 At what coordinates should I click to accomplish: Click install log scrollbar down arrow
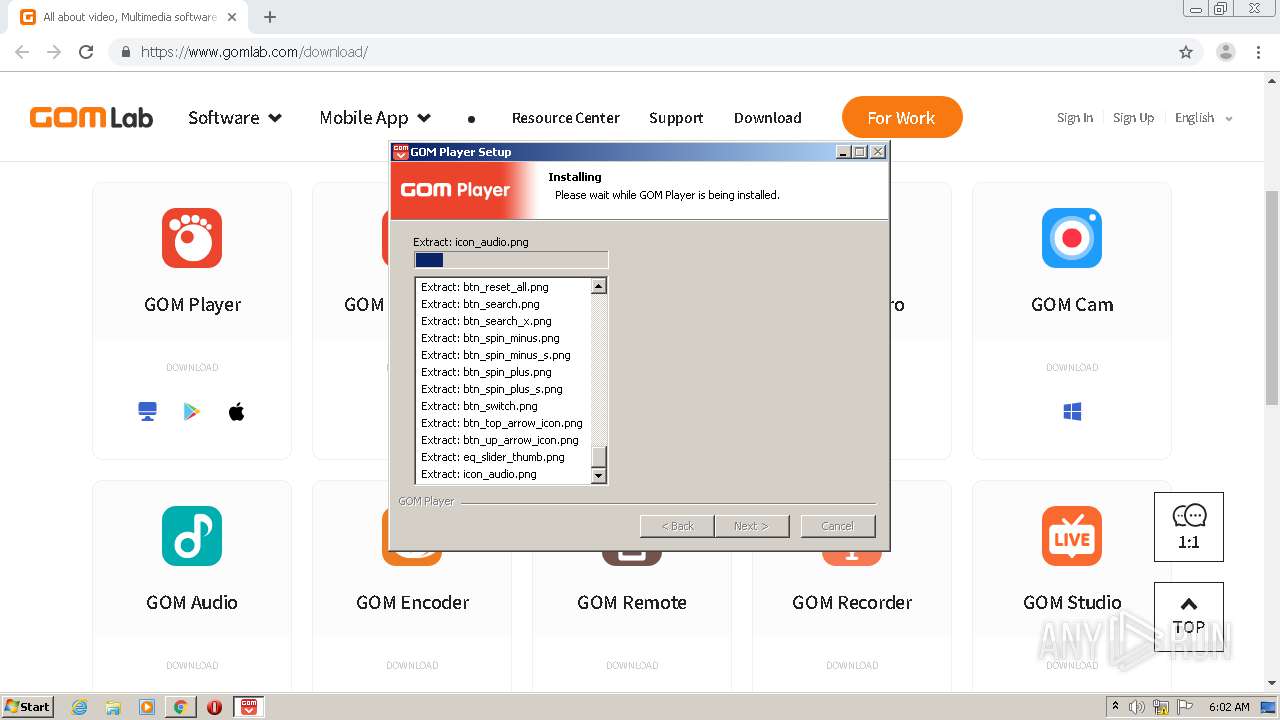(x=599, y=476)
